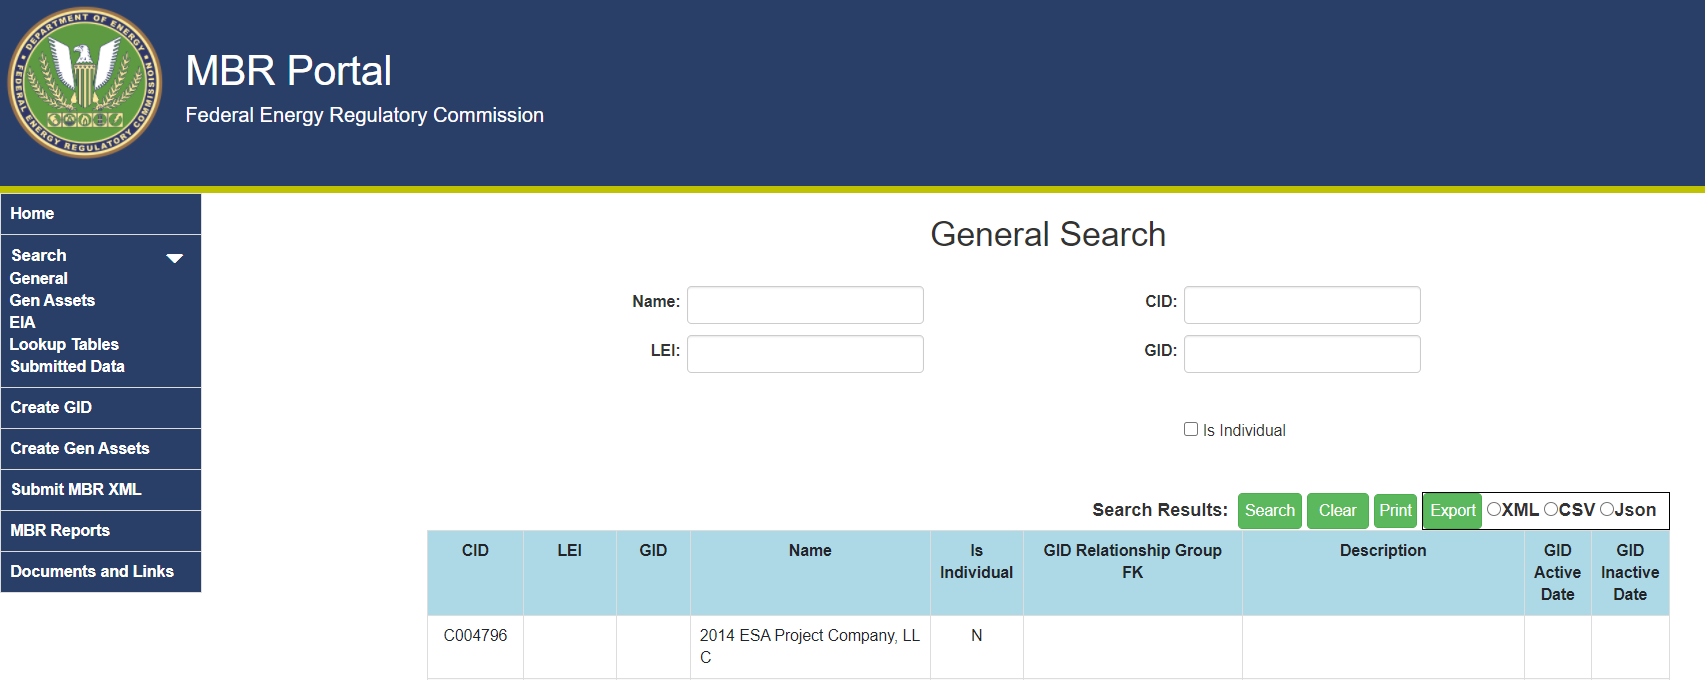
Task: Open Submit MBR XML page
Action: (x=76, y=490)
